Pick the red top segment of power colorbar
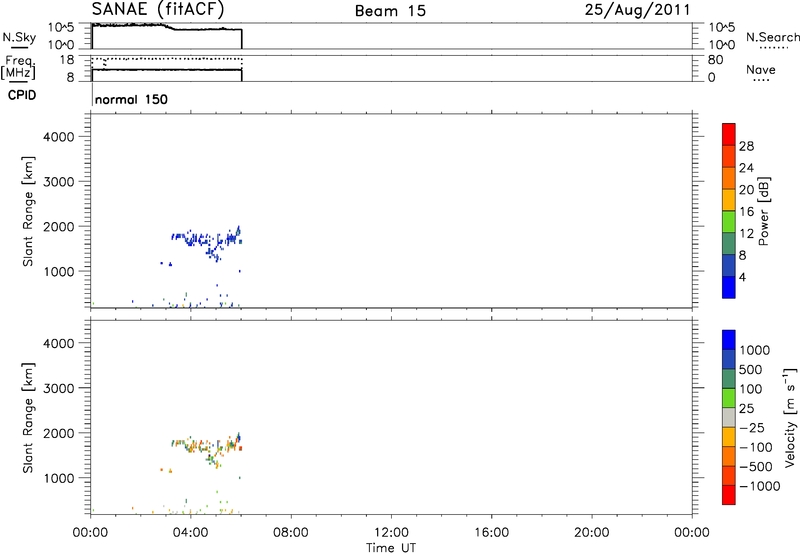Image resolution: width=800 pixels, height=554 pixels. point(729,134)
